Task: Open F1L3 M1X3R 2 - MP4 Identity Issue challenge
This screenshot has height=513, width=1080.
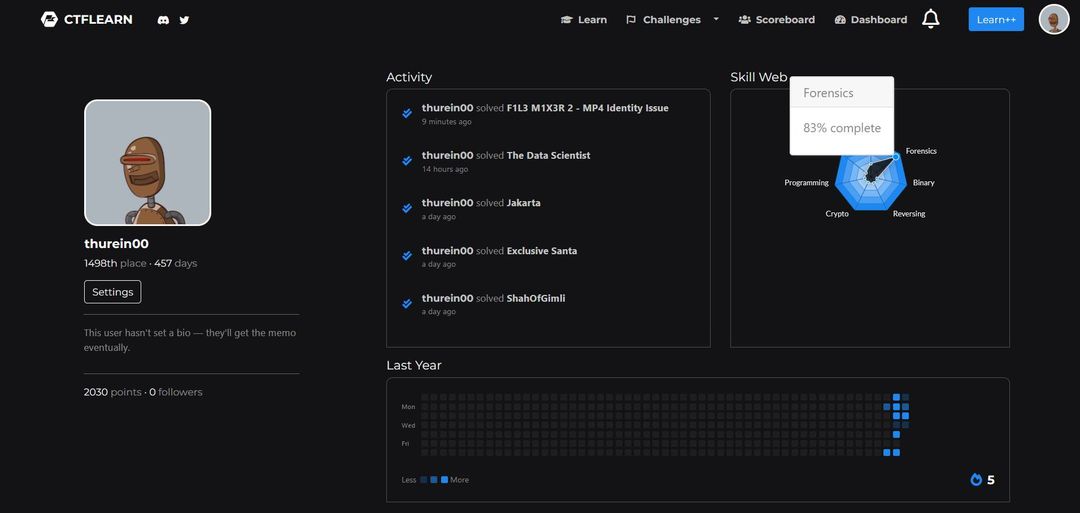Action: [x=588, y=108]
